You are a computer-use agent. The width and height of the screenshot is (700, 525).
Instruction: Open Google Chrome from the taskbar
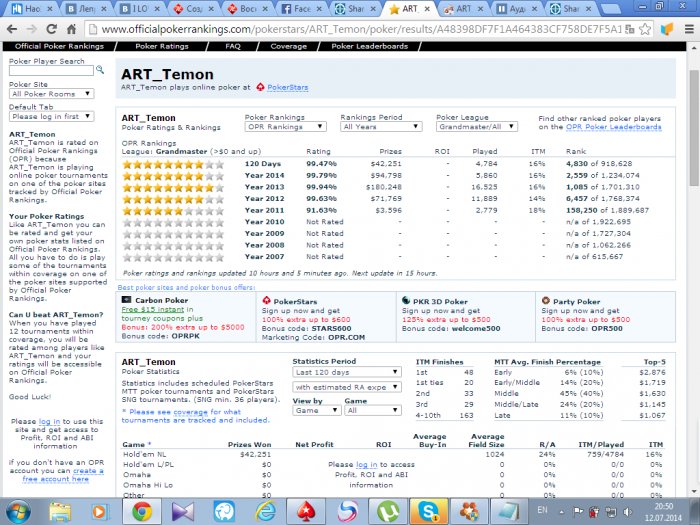pyautogui.click(x=141, y=510)
